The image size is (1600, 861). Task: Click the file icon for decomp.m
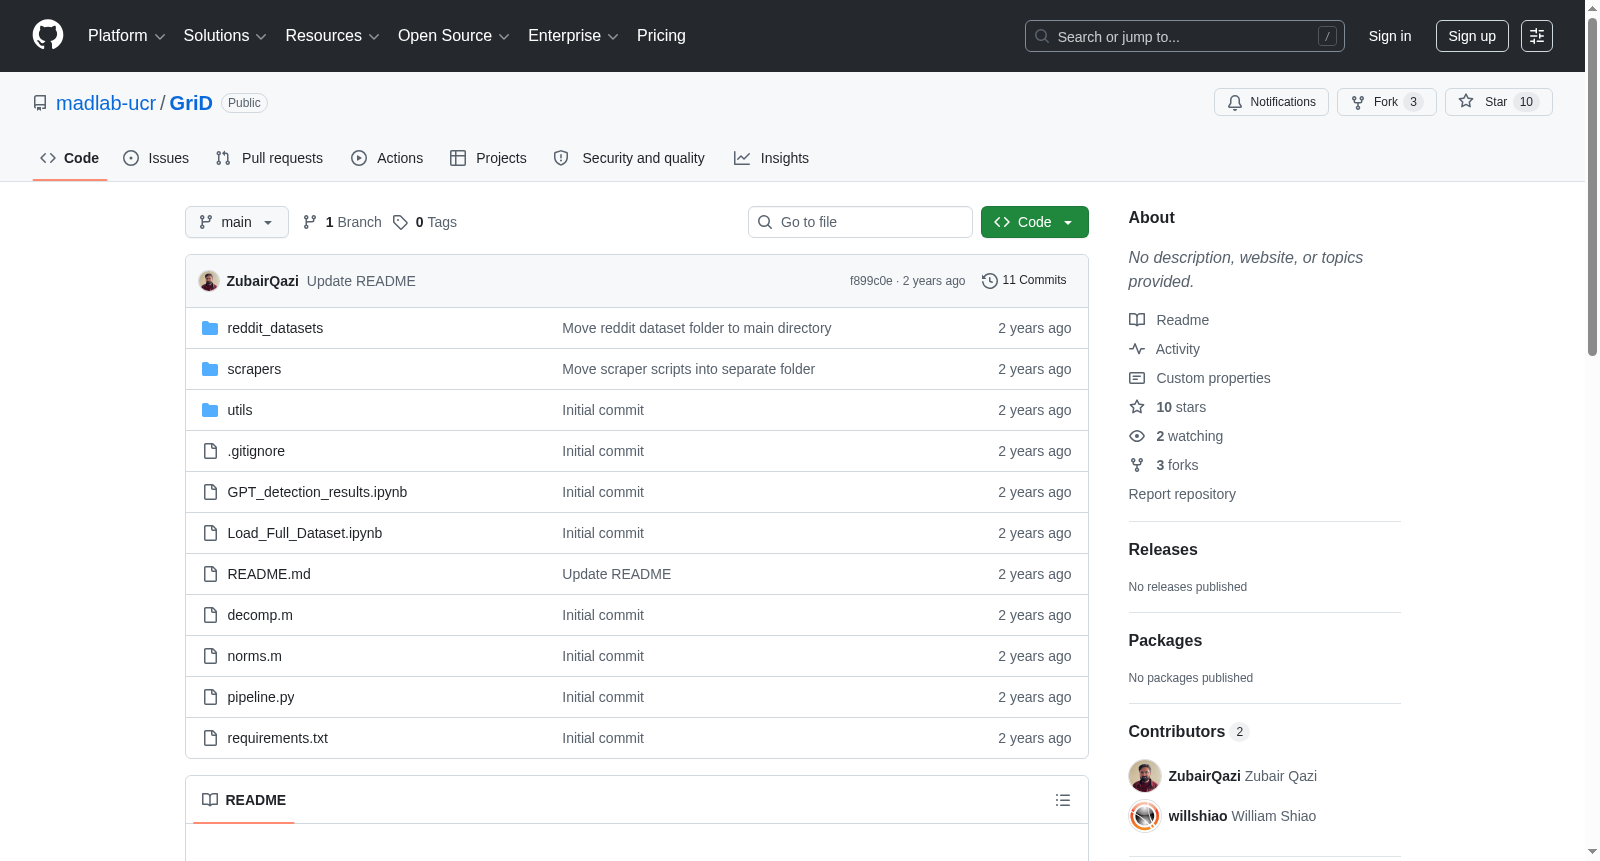tap(210, 615)
